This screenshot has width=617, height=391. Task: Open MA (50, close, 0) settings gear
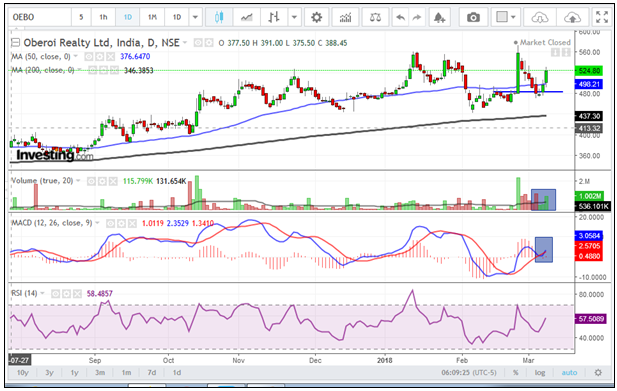pyautogui.click(x=100, y=57)
